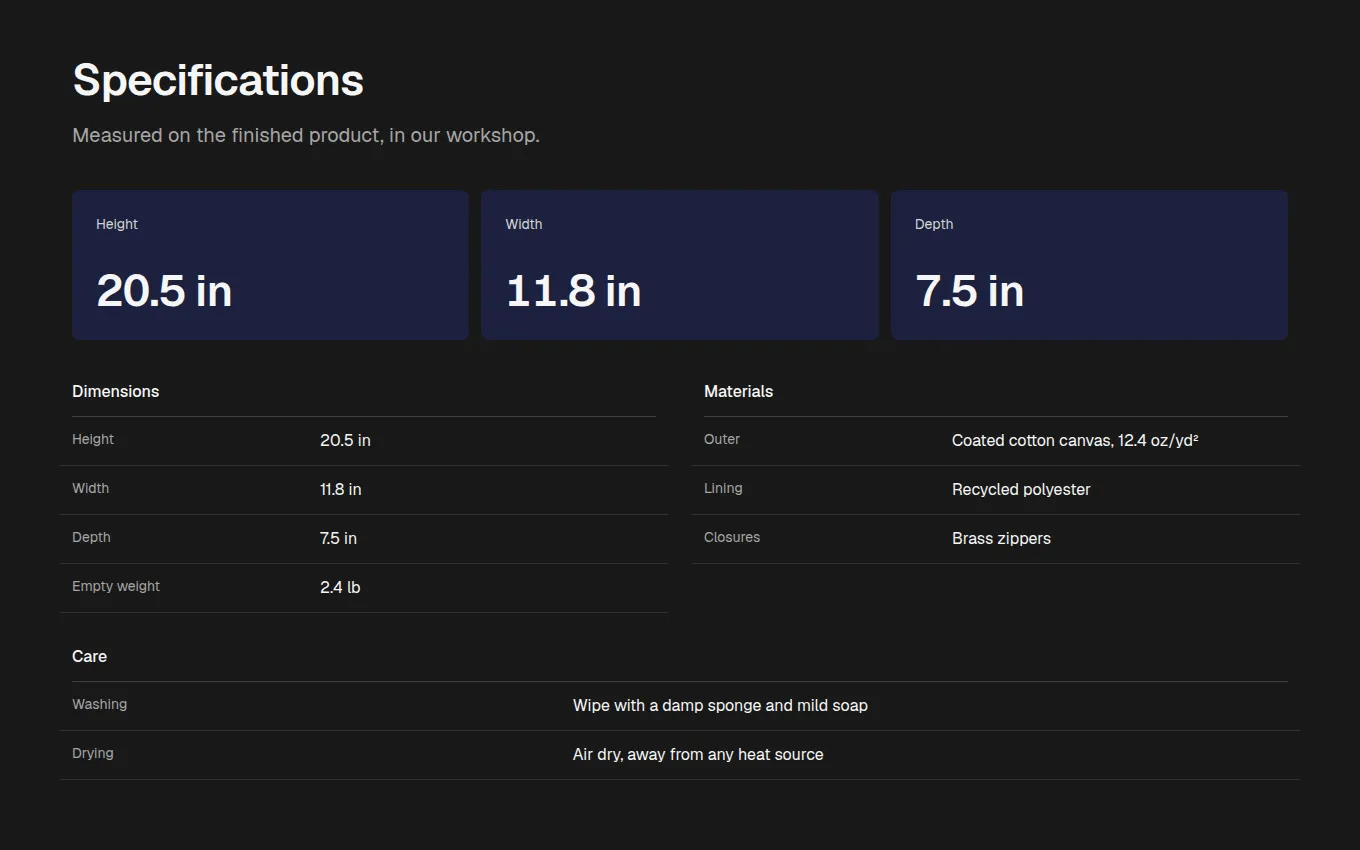This screenshot has width=1360, height=850.
Task: Select '7.5 in' in the Dimensions table
Action: pos(338,538)
